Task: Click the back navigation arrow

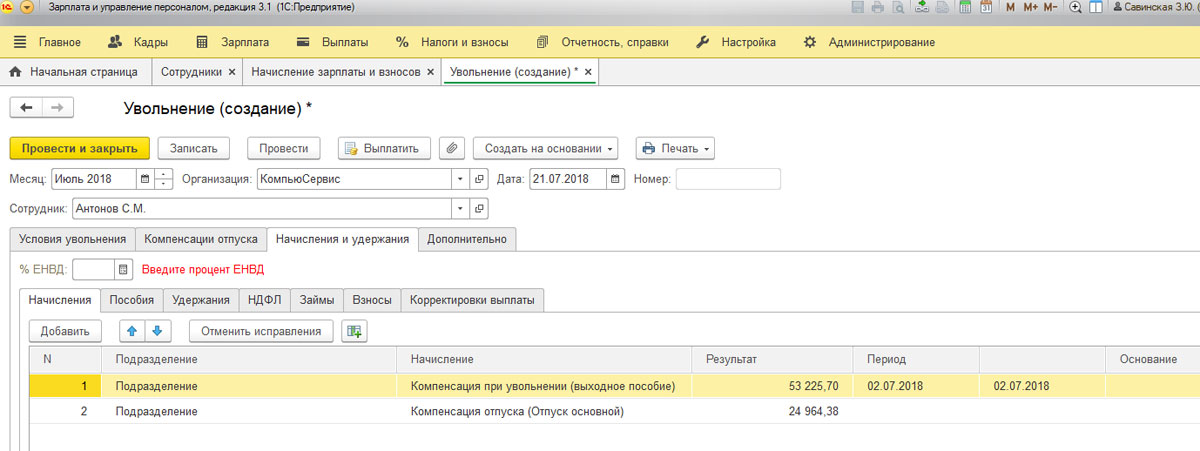Action: coord(27,108)
